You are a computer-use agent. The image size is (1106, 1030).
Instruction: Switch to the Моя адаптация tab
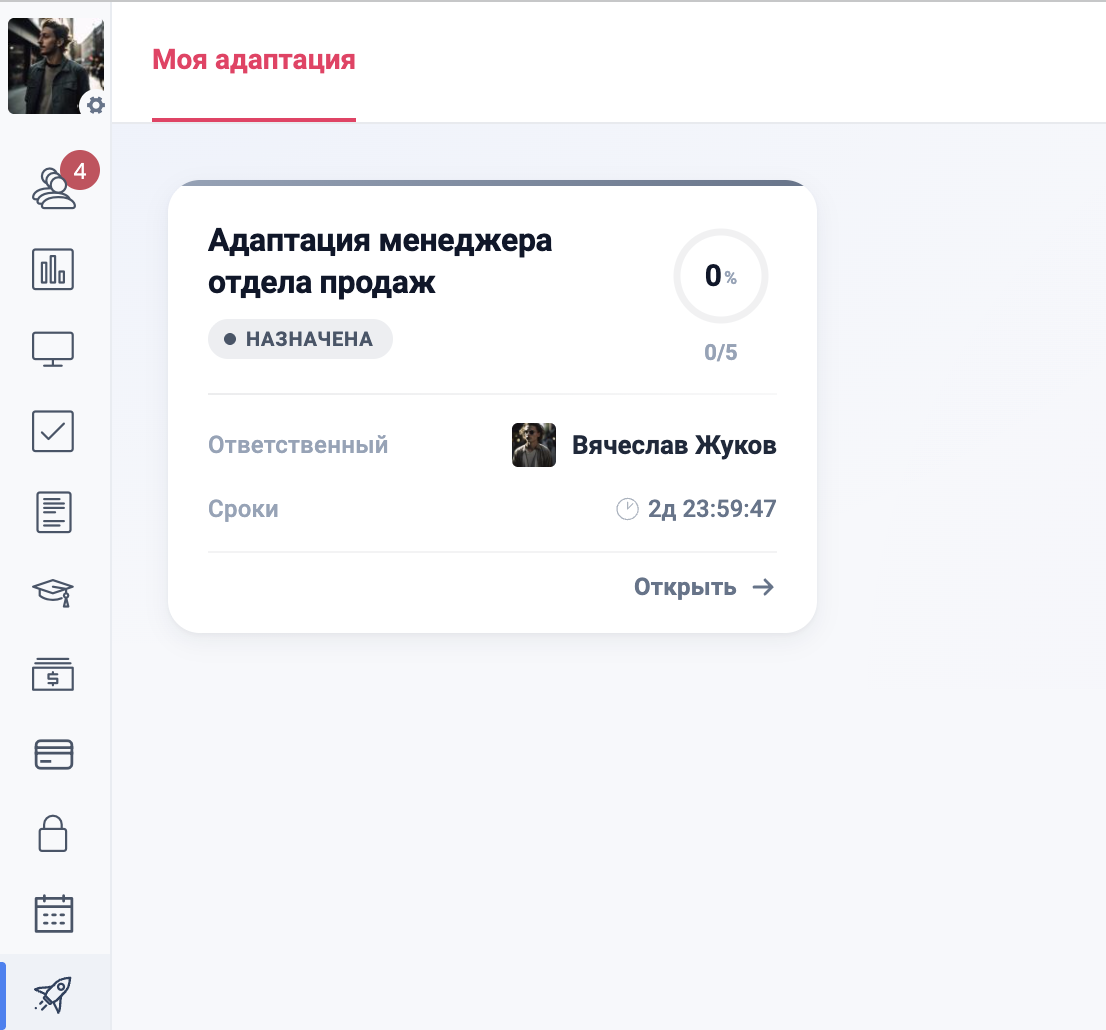pos(253,60)
